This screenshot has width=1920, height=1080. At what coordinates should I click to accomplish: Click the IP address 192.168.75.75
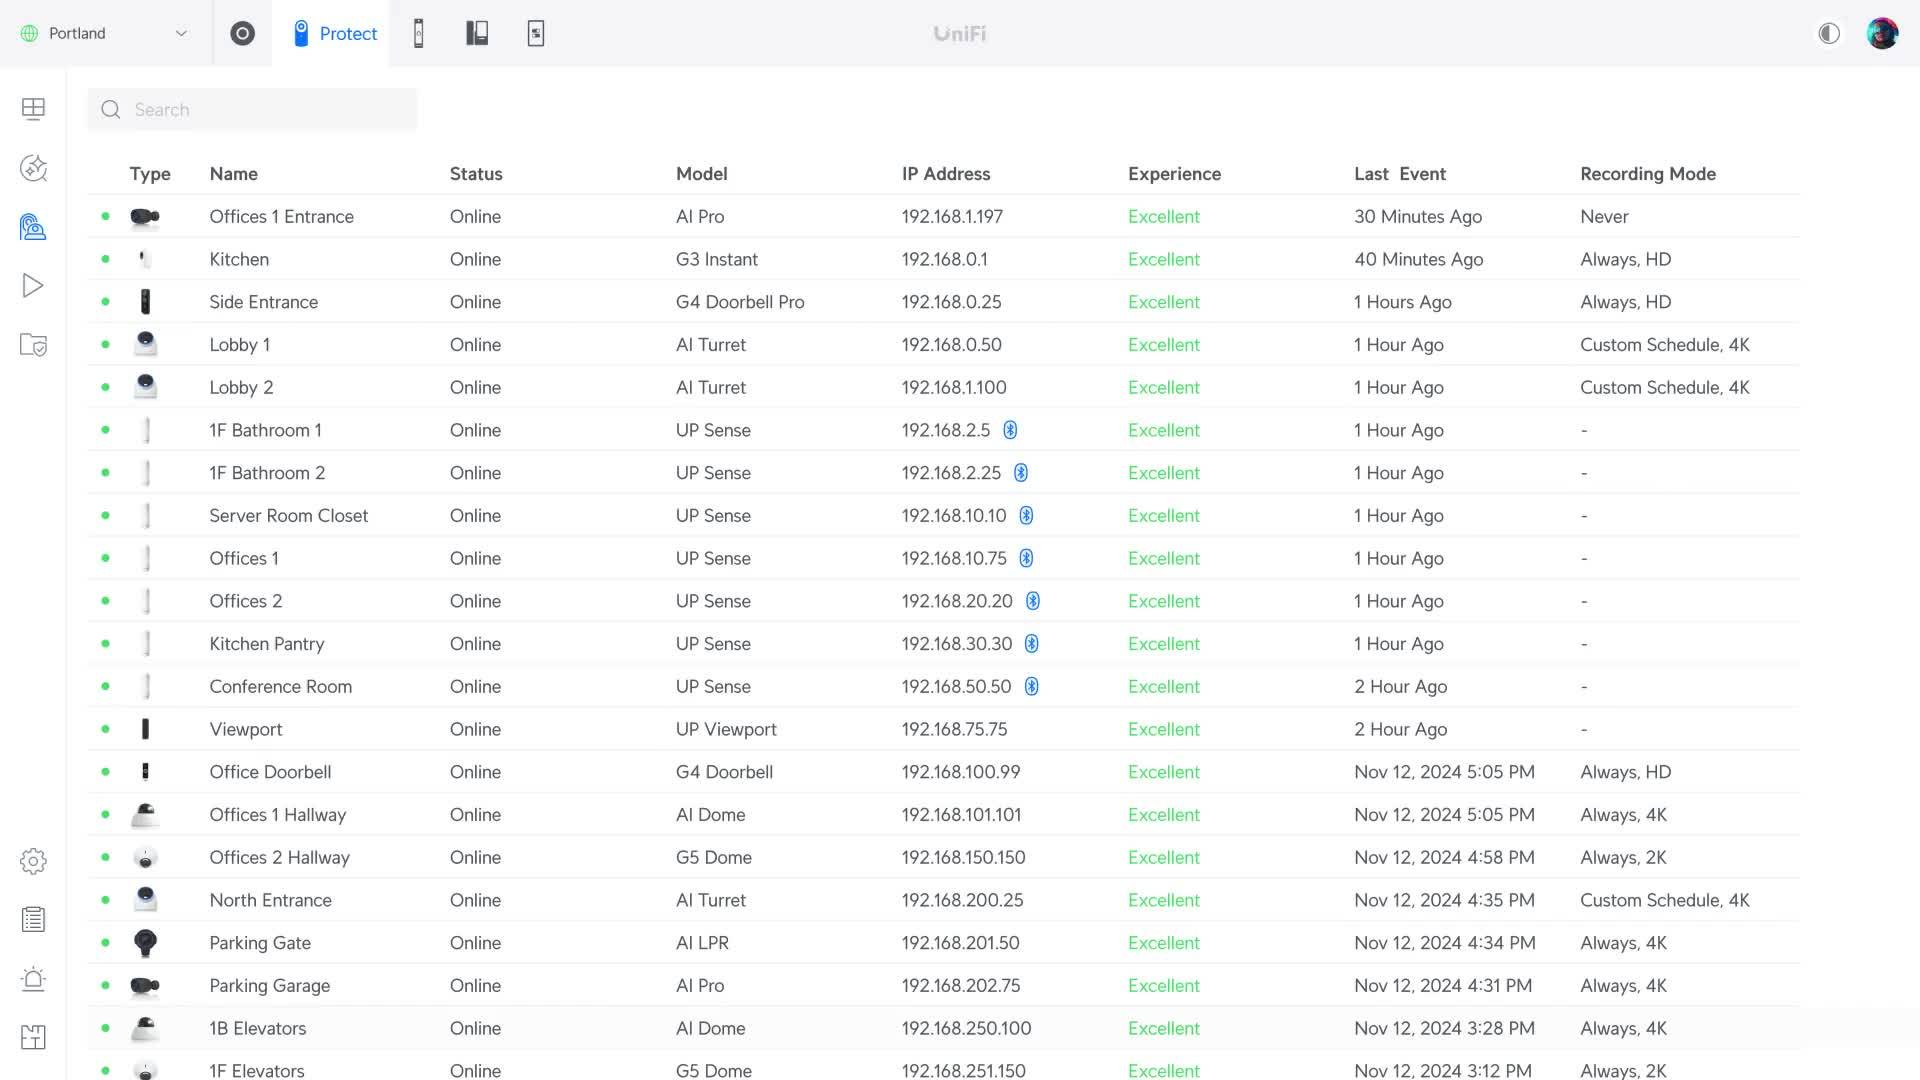(x=954, y=729)
